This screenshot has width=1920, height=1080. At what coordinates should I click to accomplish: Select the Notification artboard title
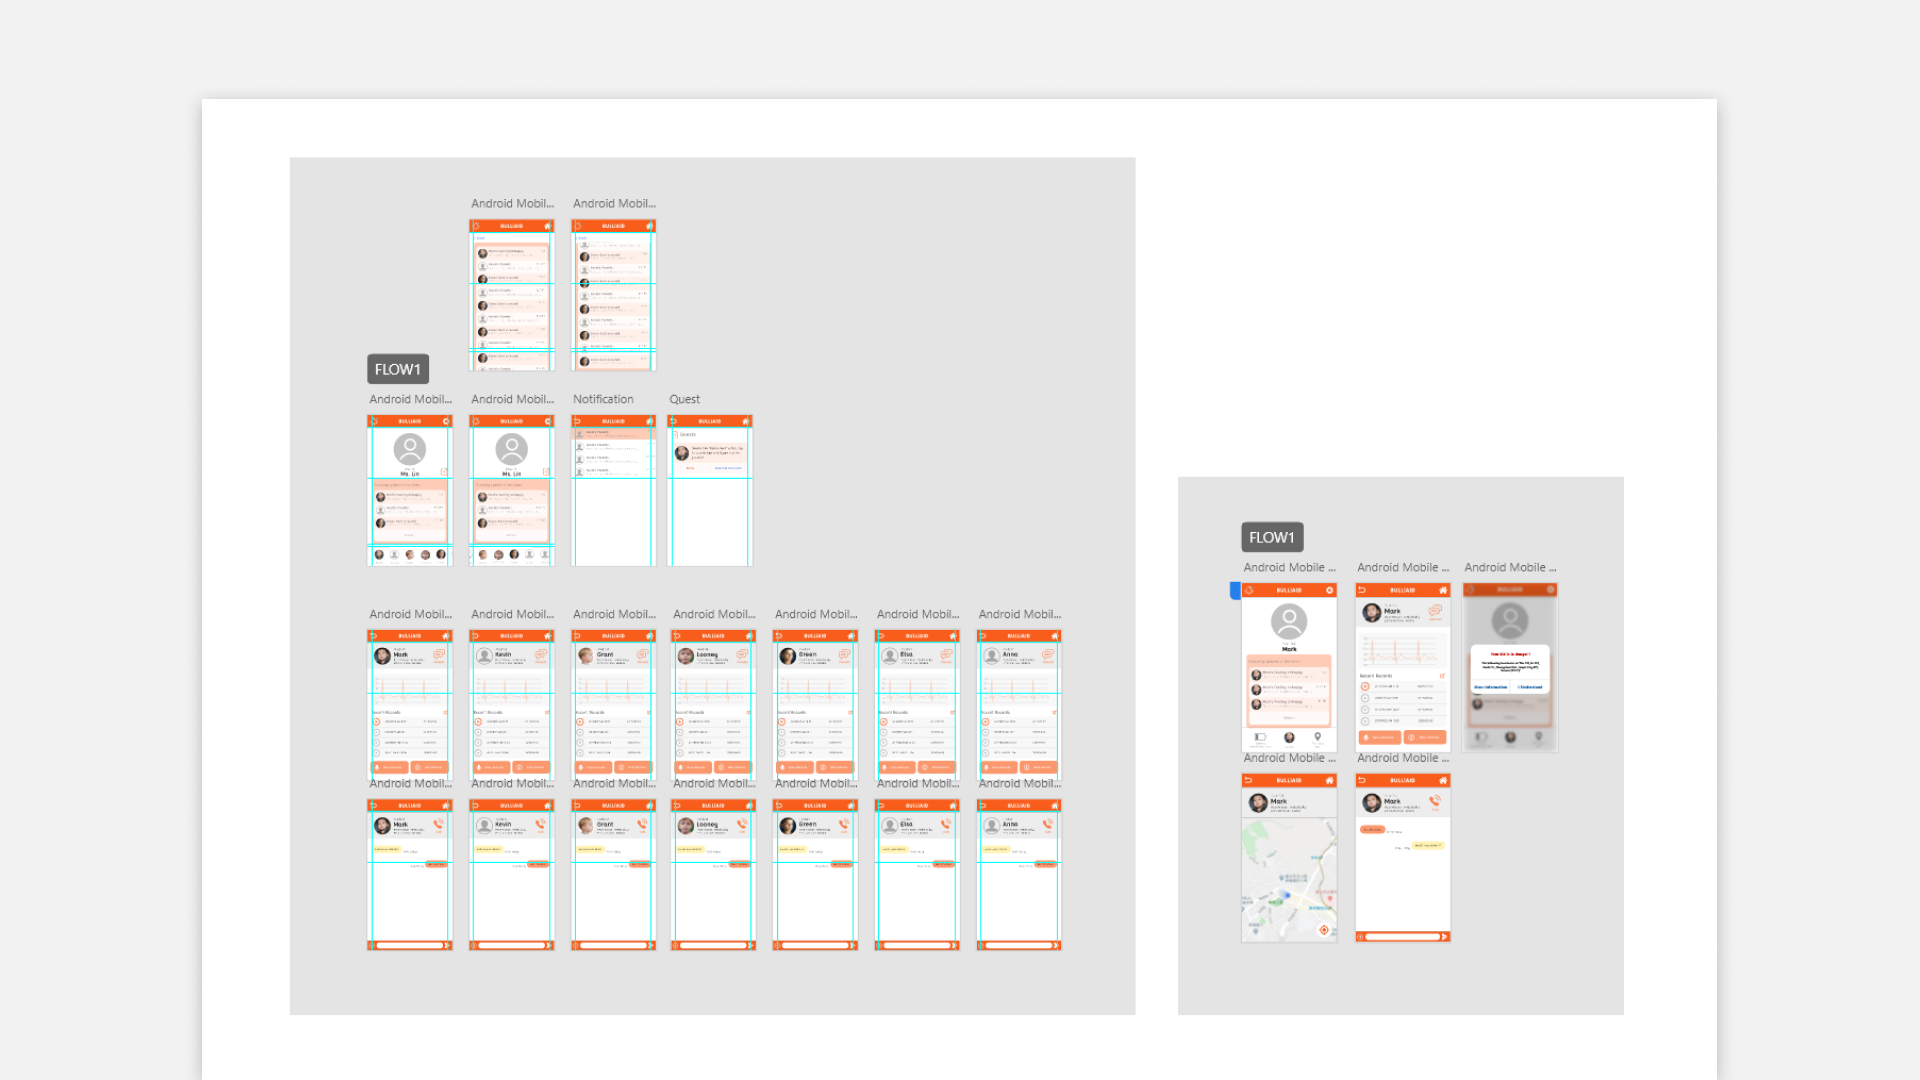[602, 399]
